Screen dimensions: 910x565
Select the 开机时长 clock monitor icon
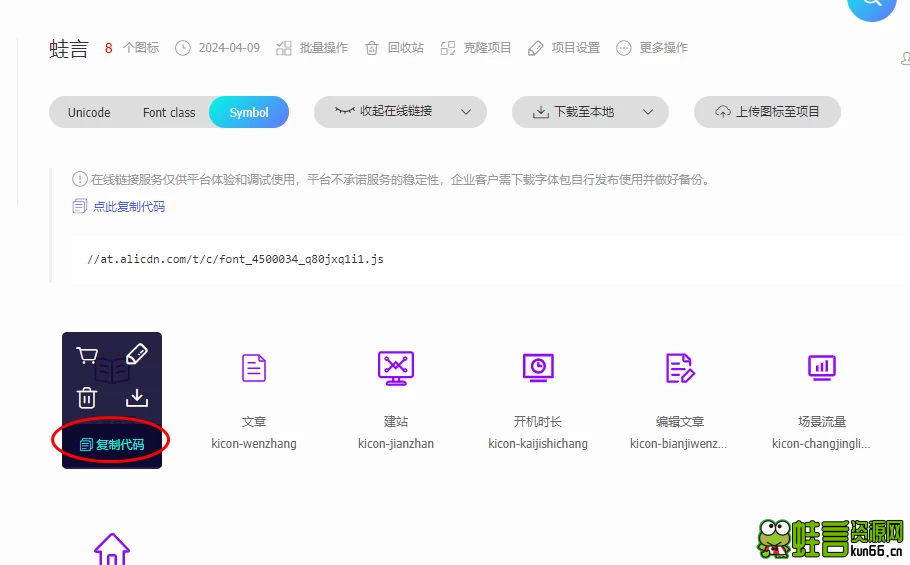538,368
